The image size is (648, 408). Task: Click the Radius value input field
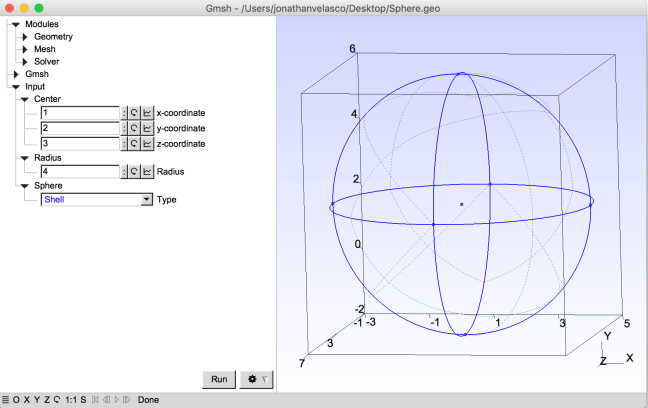click(x=80, y=172)
